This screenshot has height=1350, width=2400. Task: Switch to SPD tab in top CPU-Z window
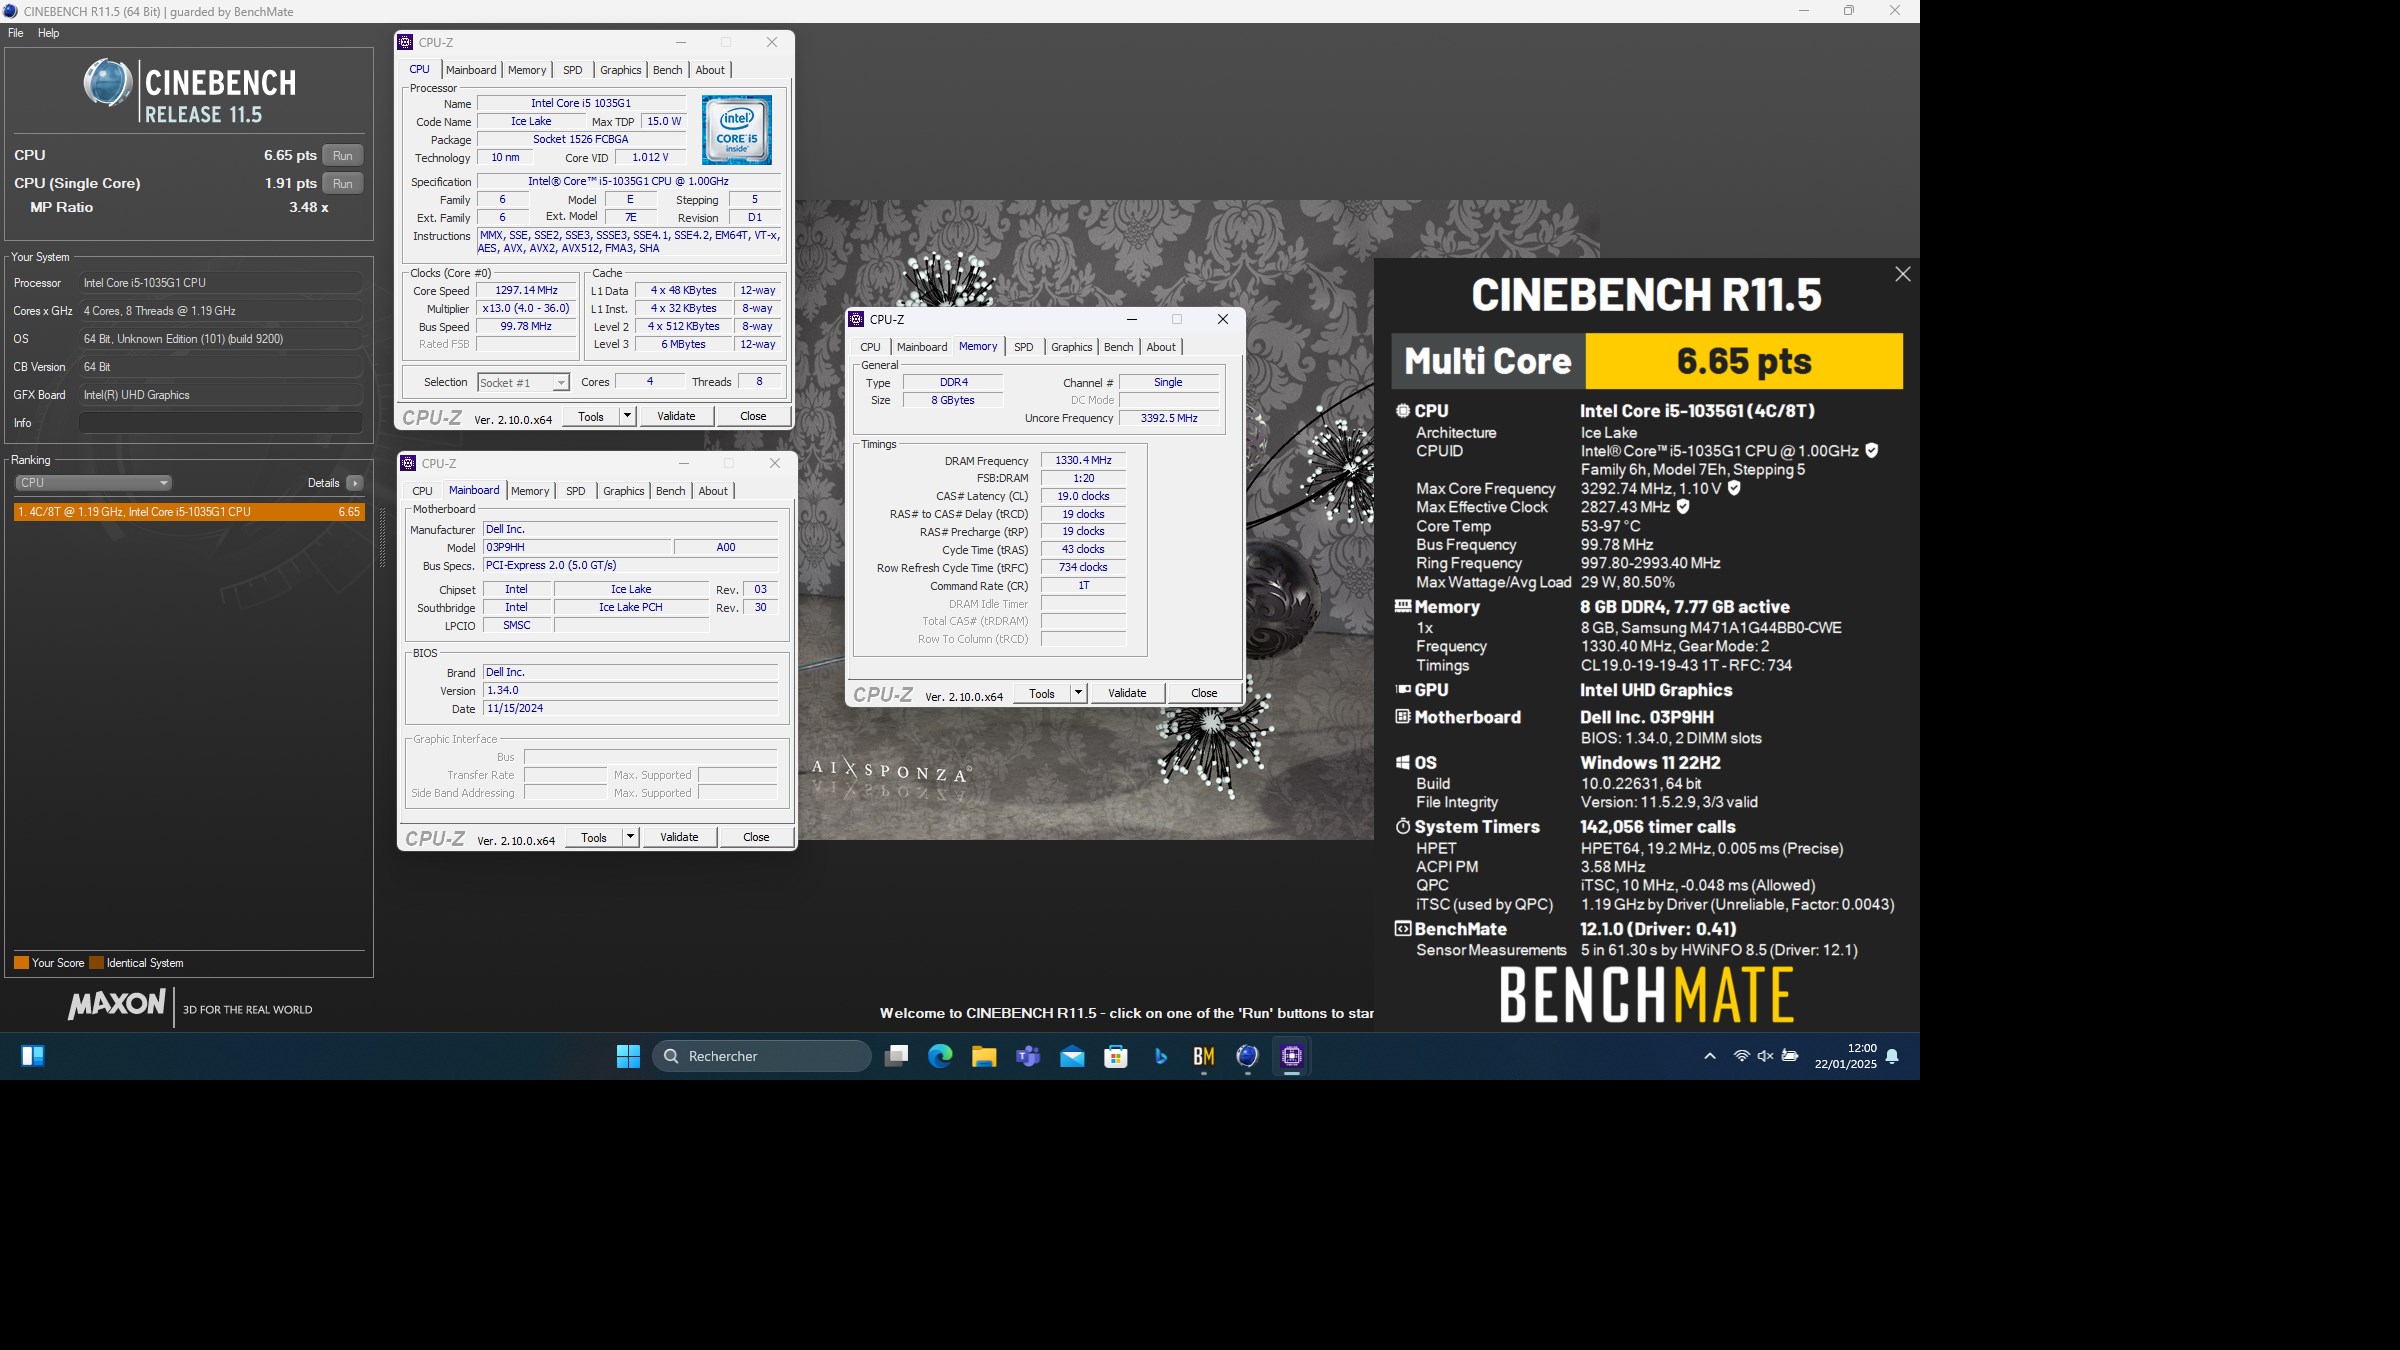pos(572,70)
